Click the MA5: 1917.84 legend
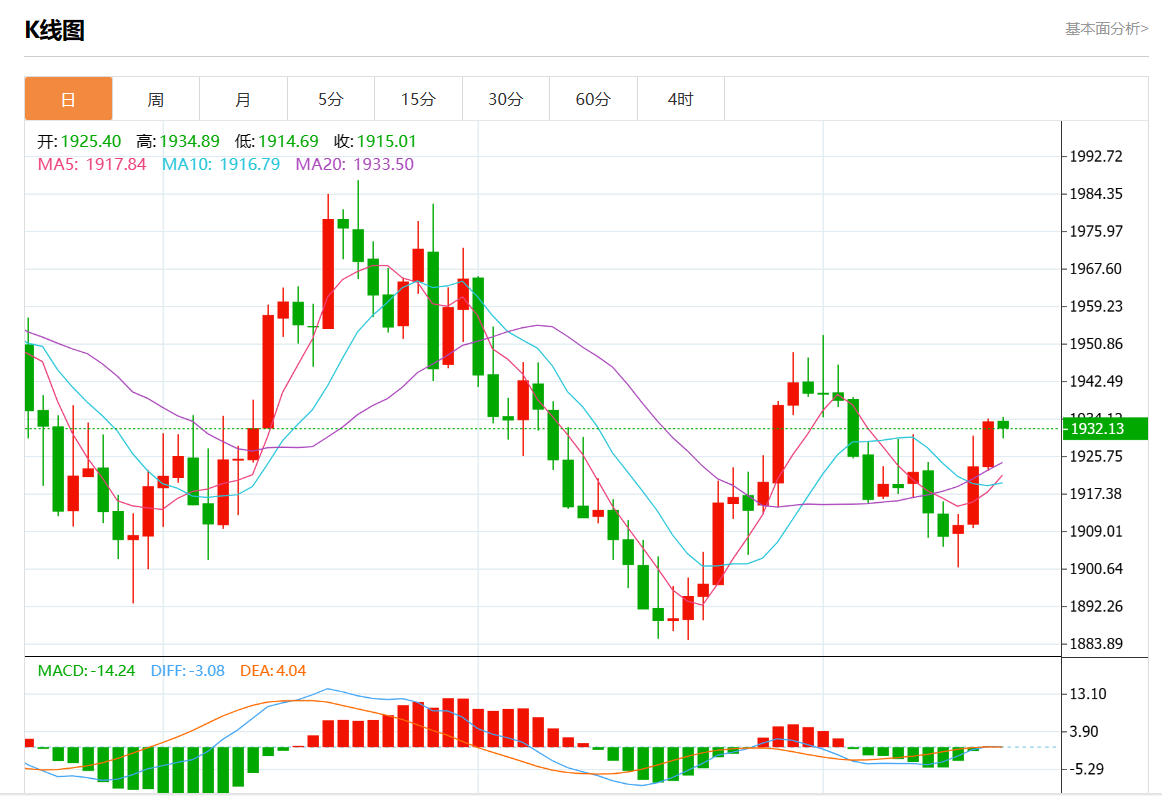Screen dimensions: 1162x796 (92, 165)
